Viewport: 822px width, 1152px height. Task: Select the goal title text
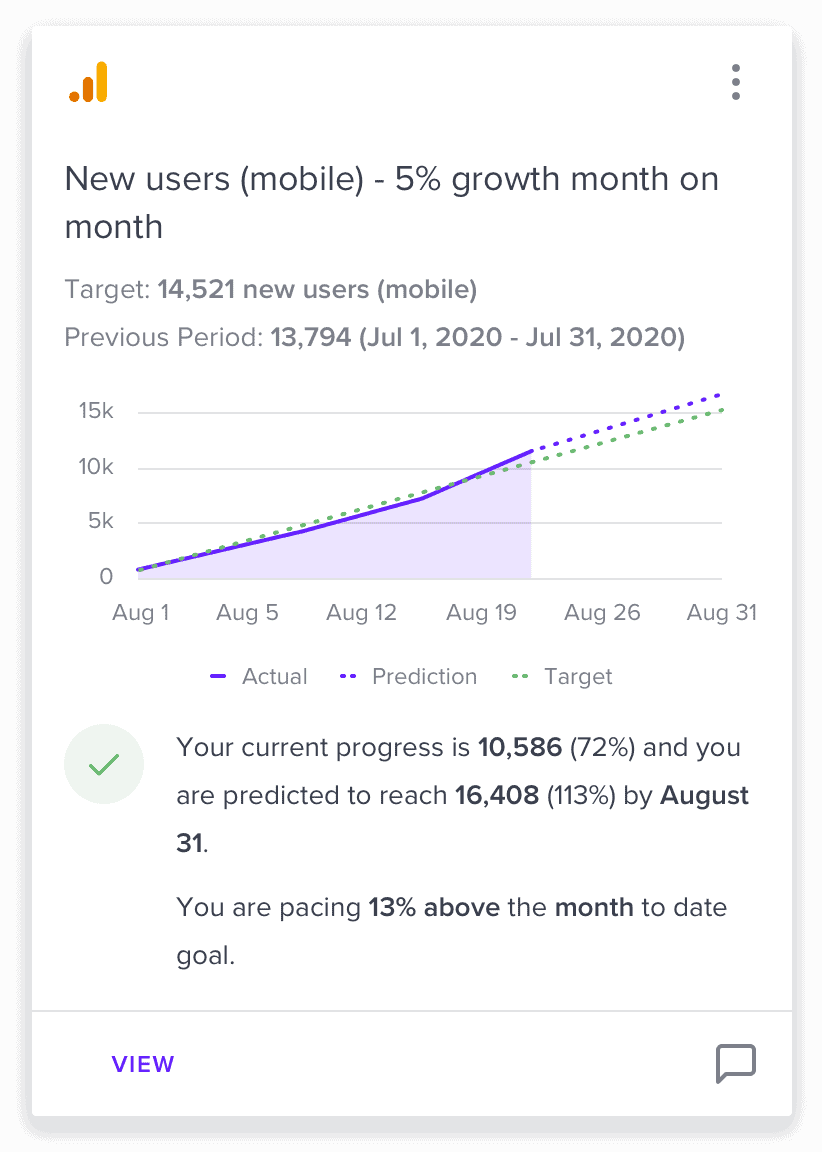392,203
